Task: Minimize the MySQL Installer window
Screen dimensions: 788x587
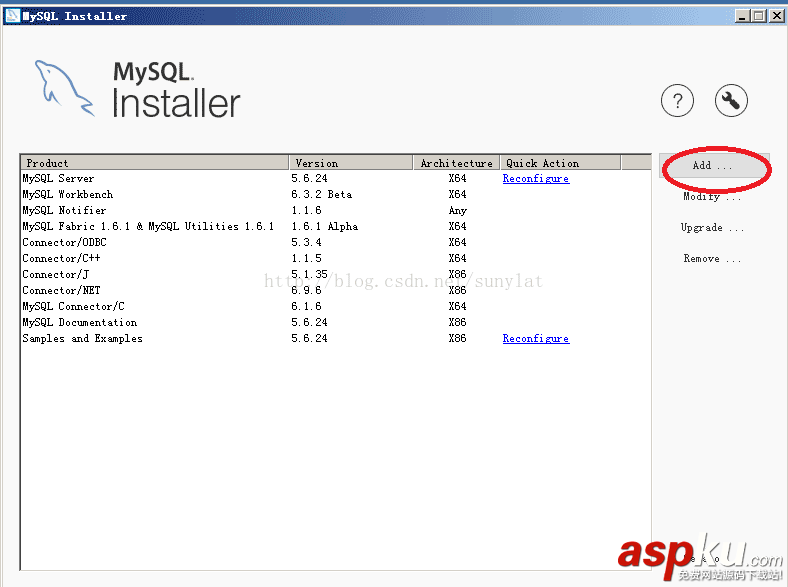Action: pyautogui.click(x=742, y=16)
